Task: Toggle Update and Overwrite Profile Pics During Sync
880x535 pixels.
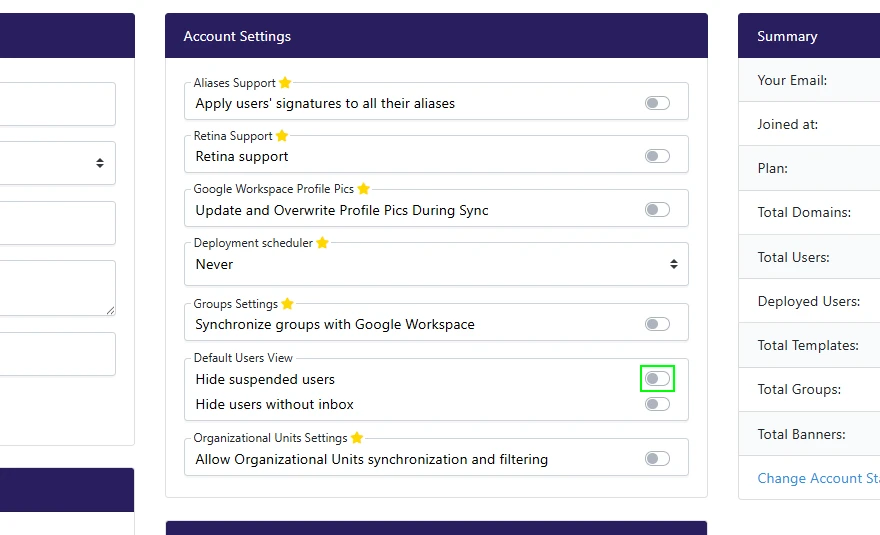Action: pos(657,210)
